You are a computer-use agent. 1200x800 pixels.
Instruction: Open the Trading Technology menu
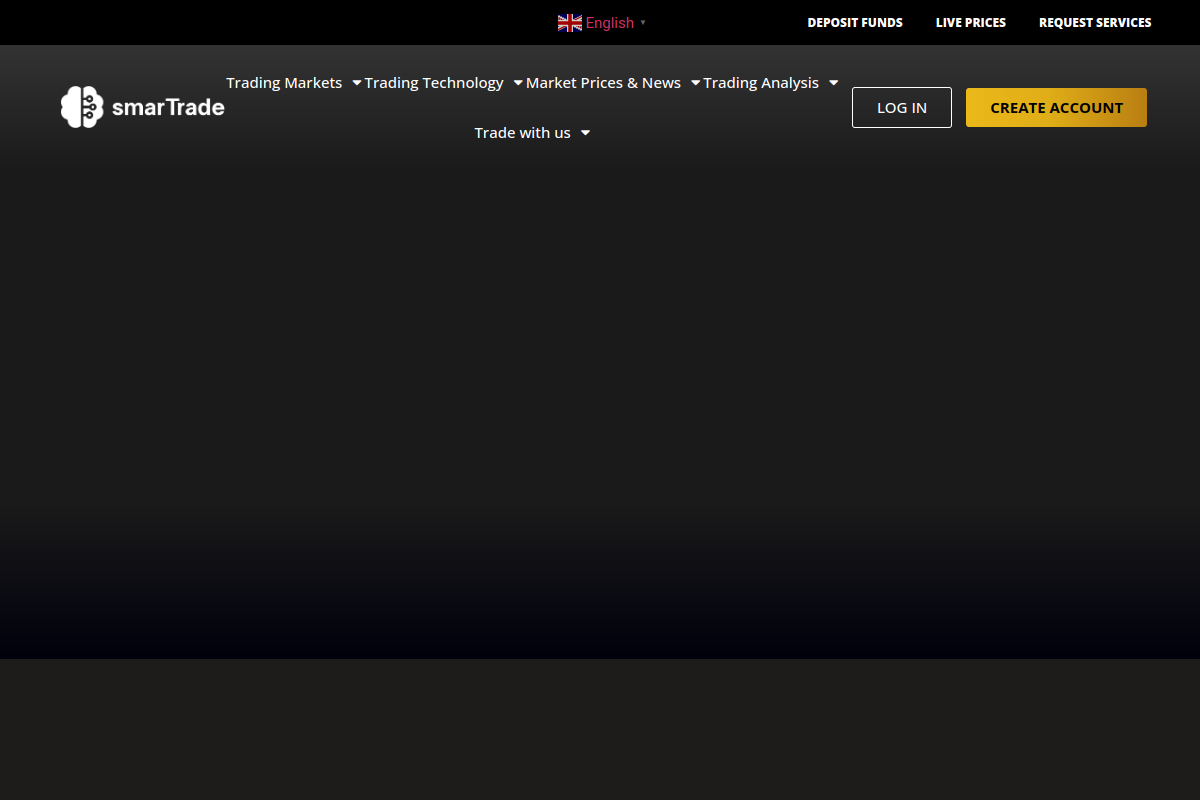pyautogui.click(x=434, y=83)
